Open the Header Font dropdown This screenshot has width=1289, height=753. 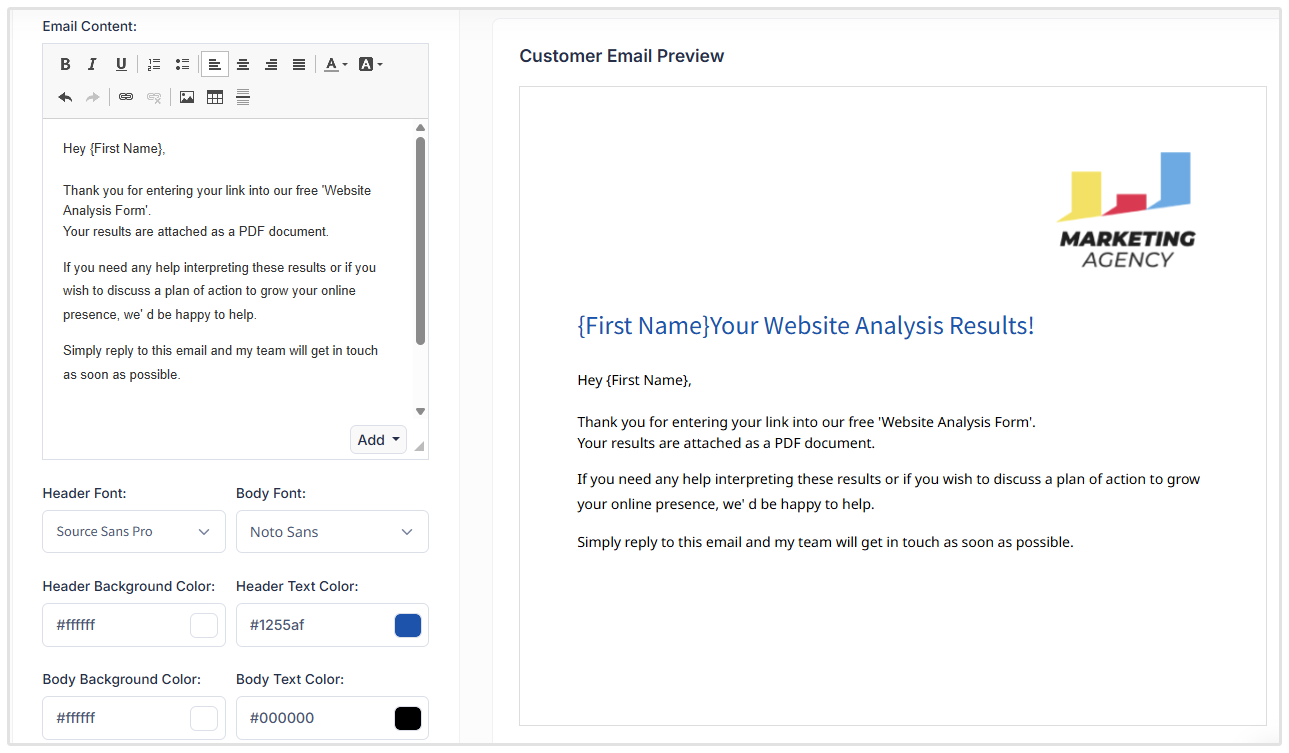tap(134, 532)
